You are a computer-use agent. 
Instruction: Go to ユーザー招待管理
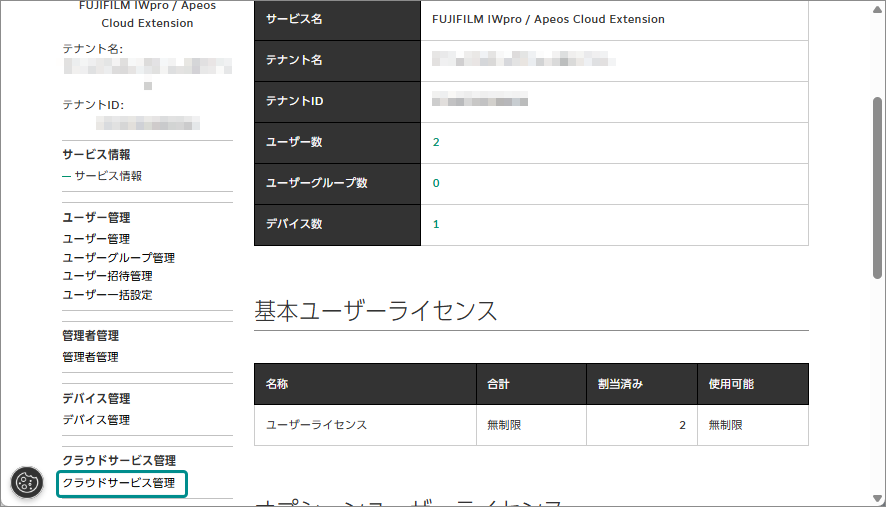(107, 276)
